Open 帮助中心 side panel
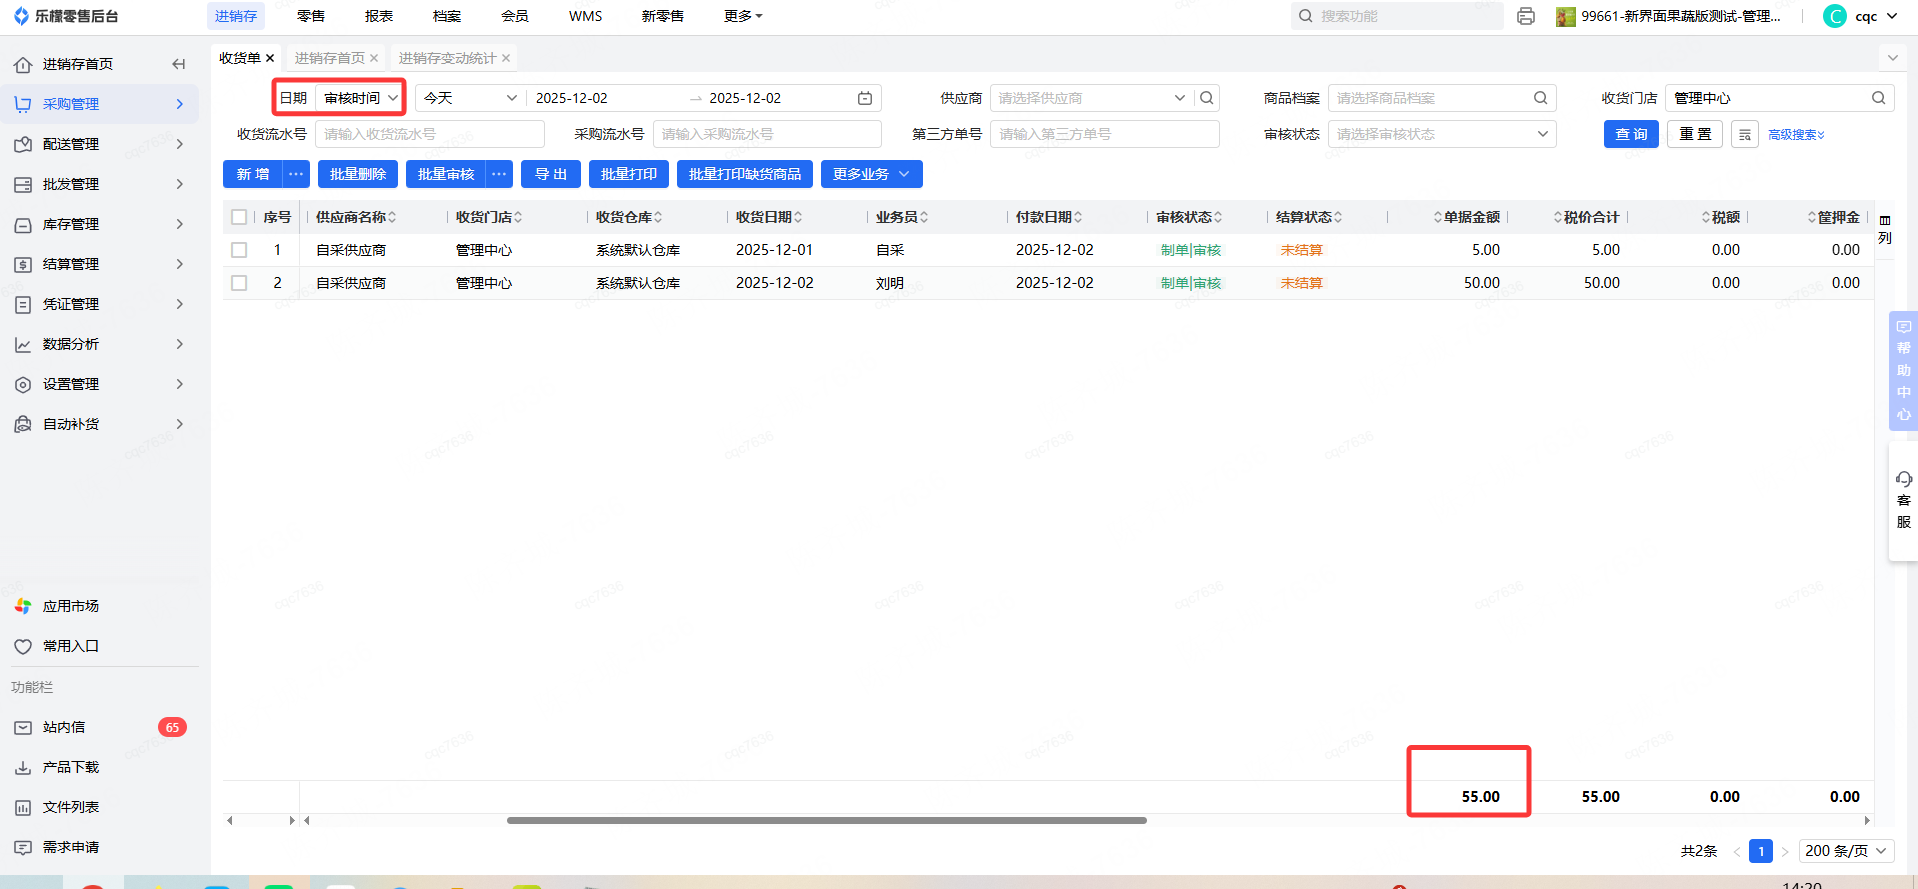 [1903, 371]
